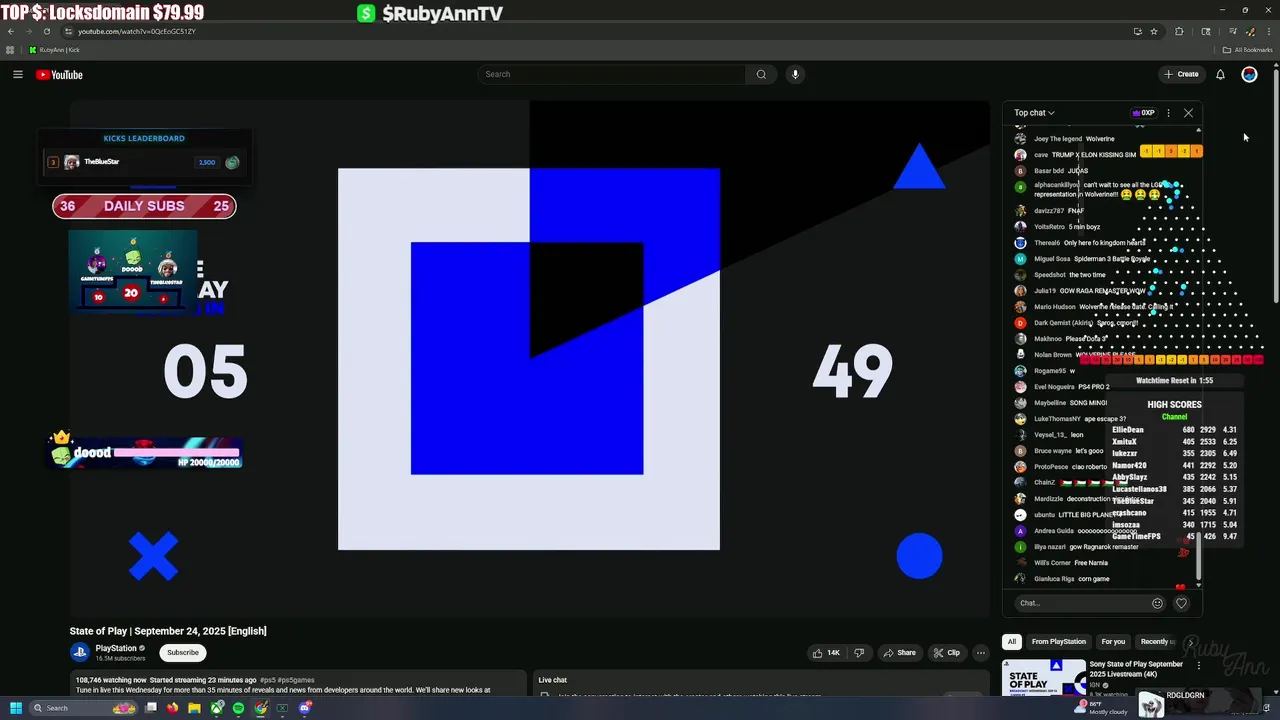Open the YouTube account avatar menu
The image size is (1280, 720).
pos(1249,74)
